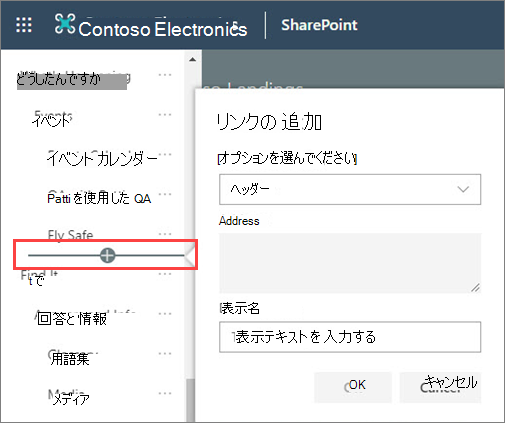Open ellipsis menu beside Patti を使用した QA
This screenshot has width=505, height=423.
165,194
